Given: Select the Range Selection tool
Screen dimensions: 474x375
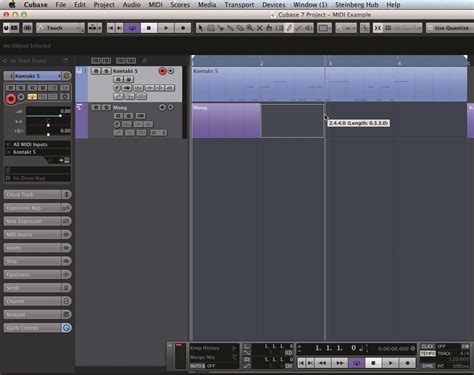Looking at the screenshot, I should pos(211,28).
